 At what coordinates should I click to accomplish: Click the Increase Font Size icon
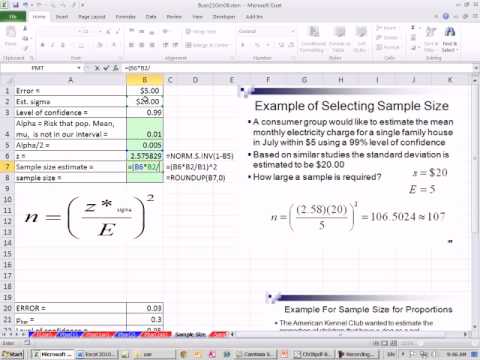[108, 32]
